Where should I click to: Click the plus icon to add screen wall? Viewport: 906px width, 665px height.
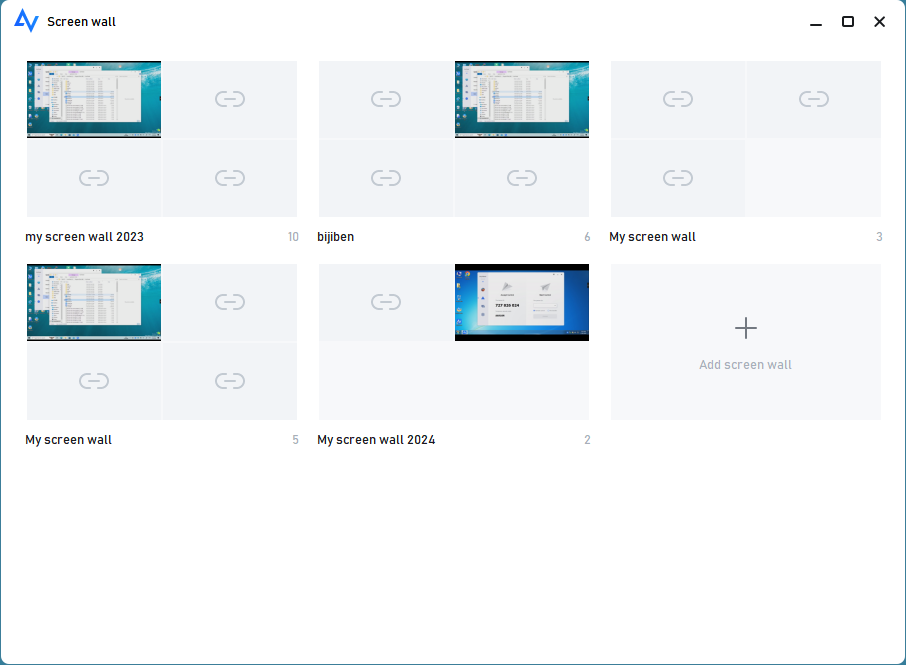click(x=745, y=327)
